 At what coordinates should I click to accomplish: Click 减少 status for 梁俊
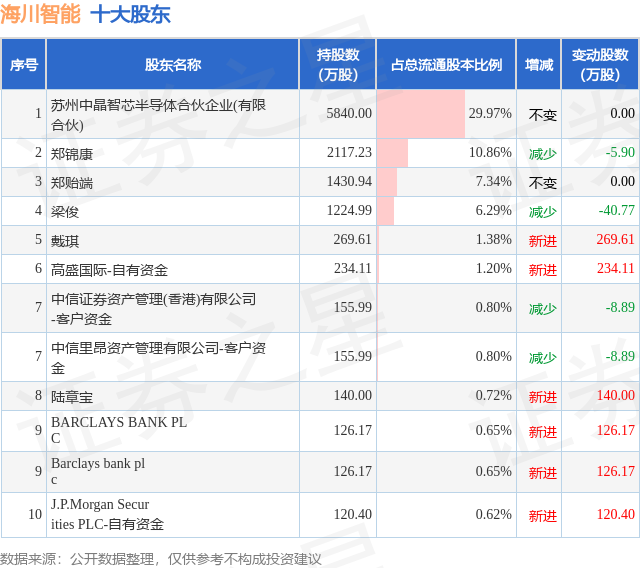coord(542,212)
